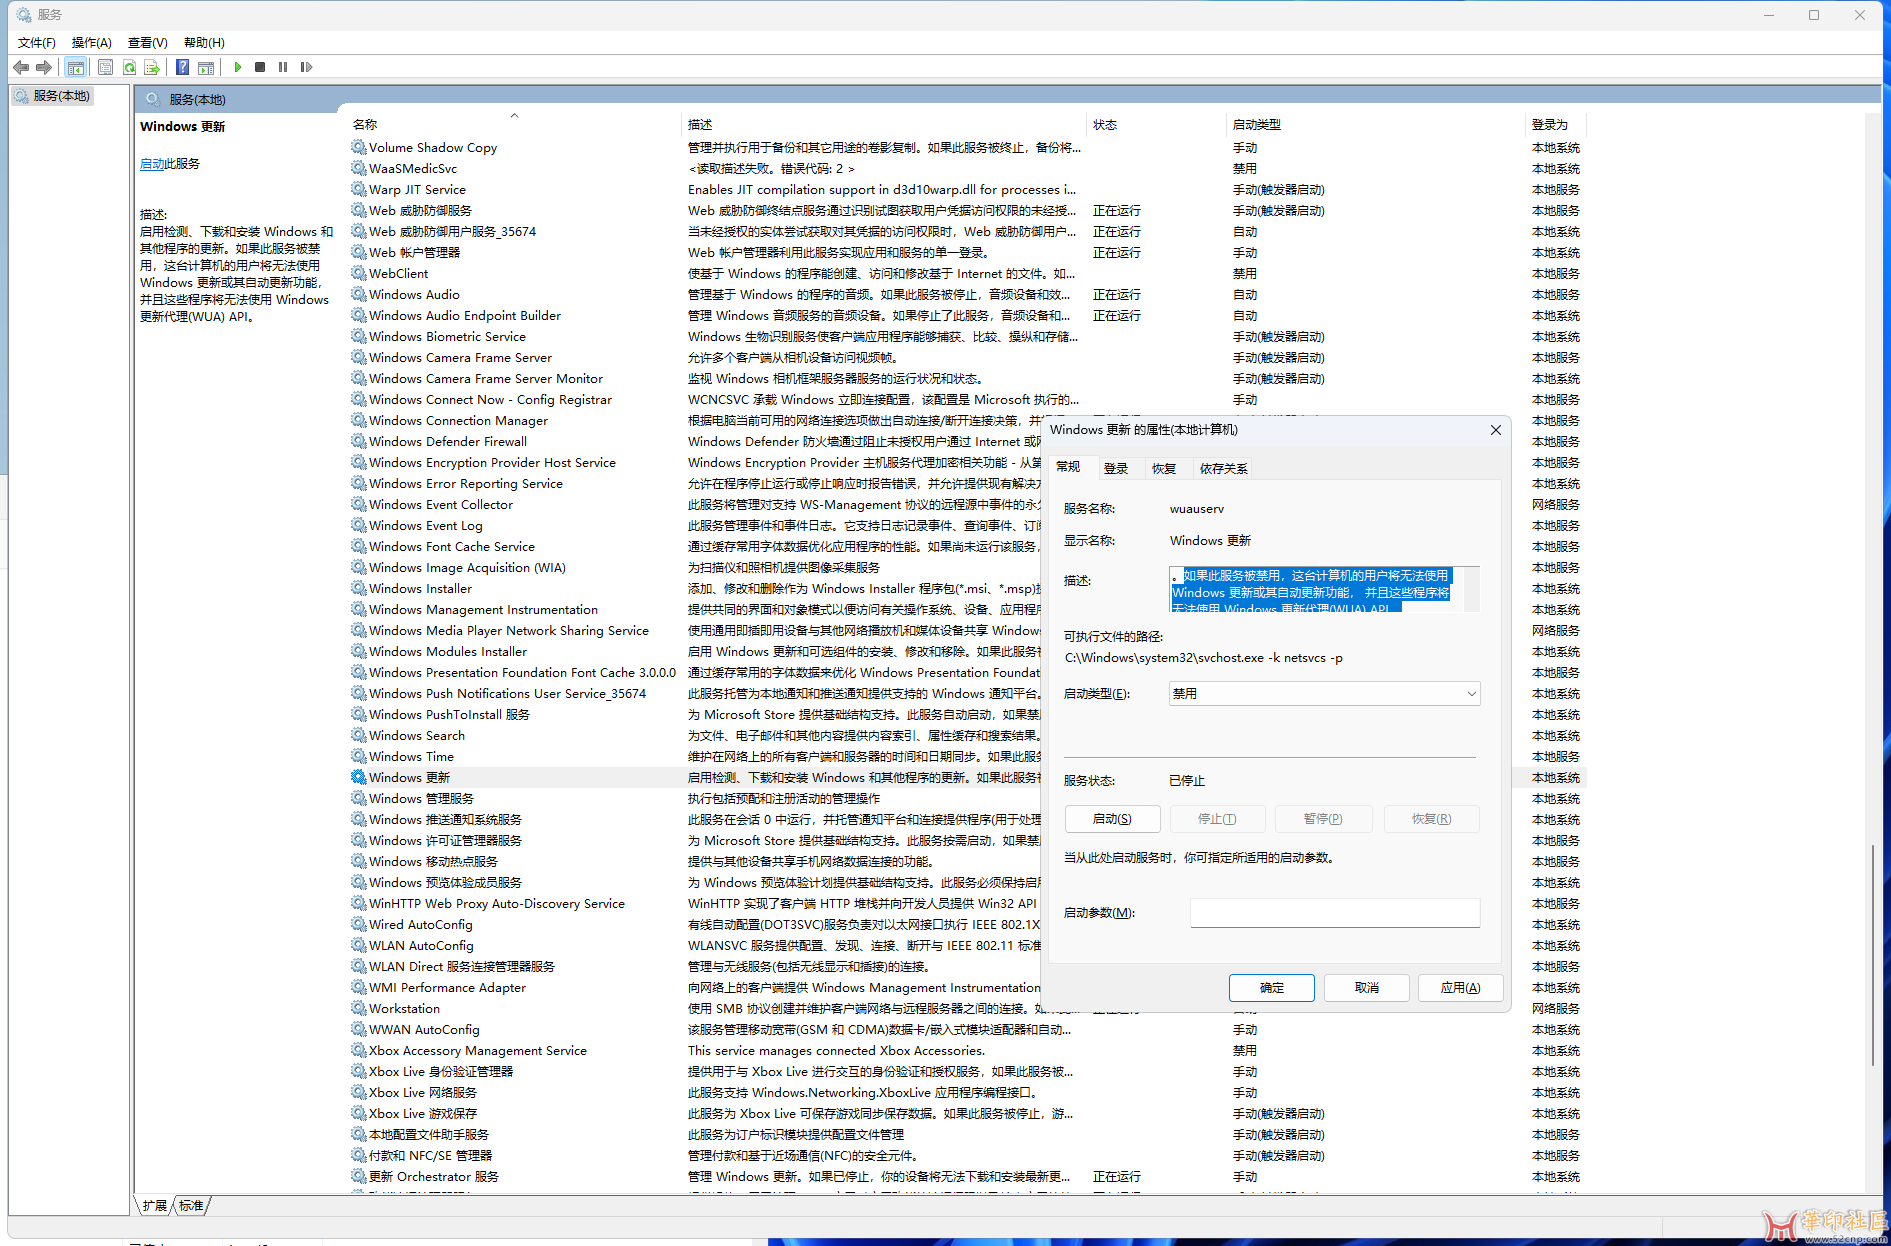Screen dimensions: 1891x1246
Task: Sort services by the 启动类型 column header
Action: tap(1376, 124)
